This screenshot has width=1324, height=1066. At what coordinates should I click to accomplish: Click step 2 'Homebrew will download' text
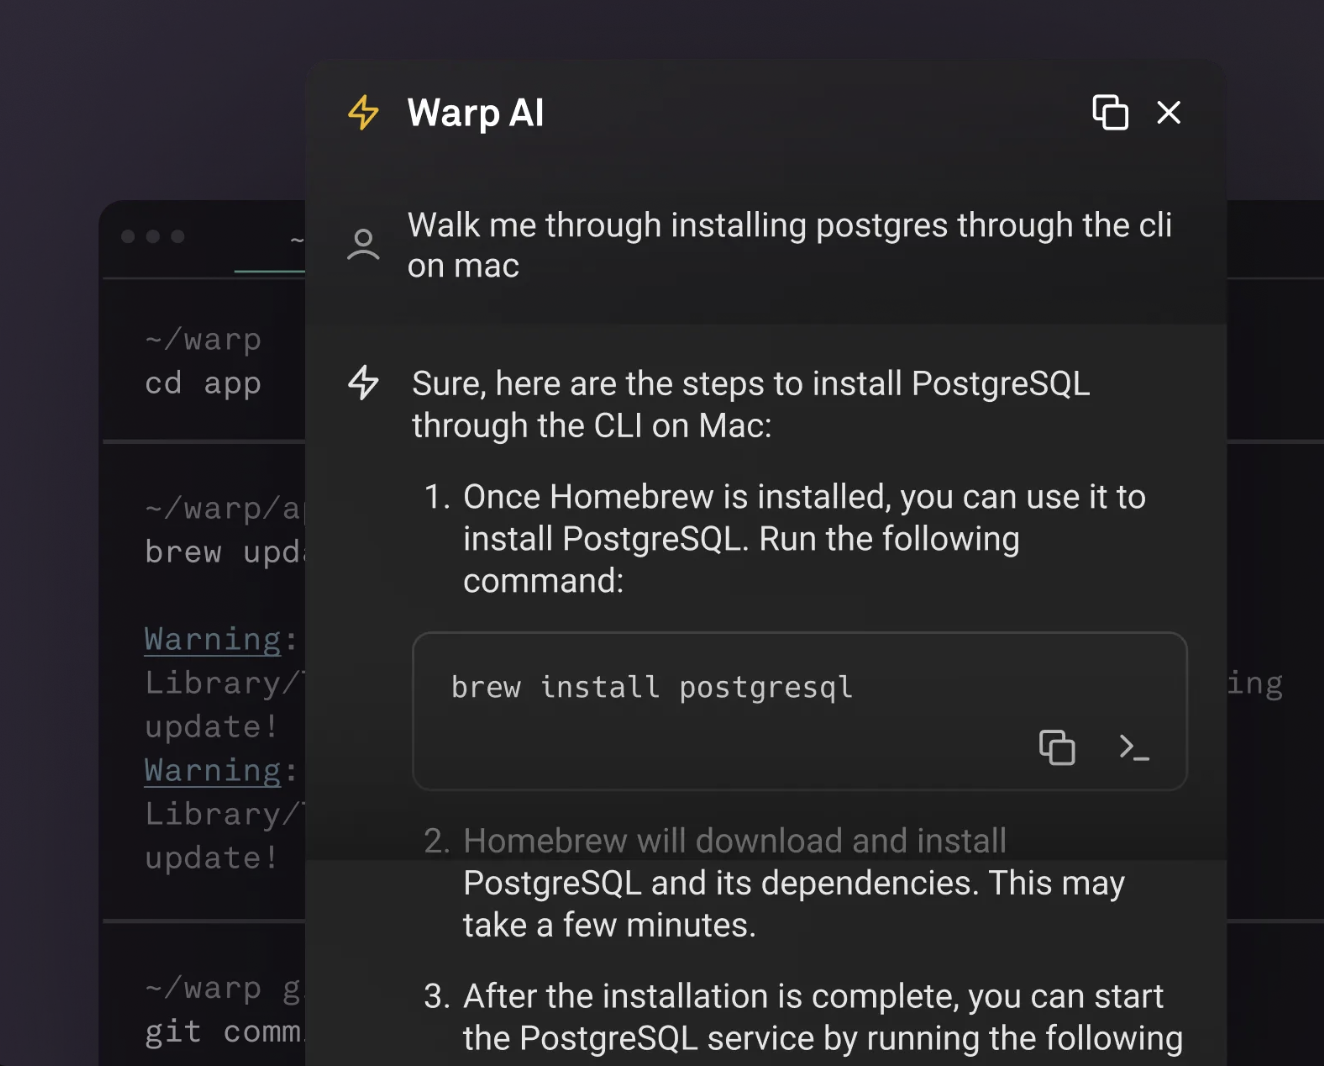(794, 883)
